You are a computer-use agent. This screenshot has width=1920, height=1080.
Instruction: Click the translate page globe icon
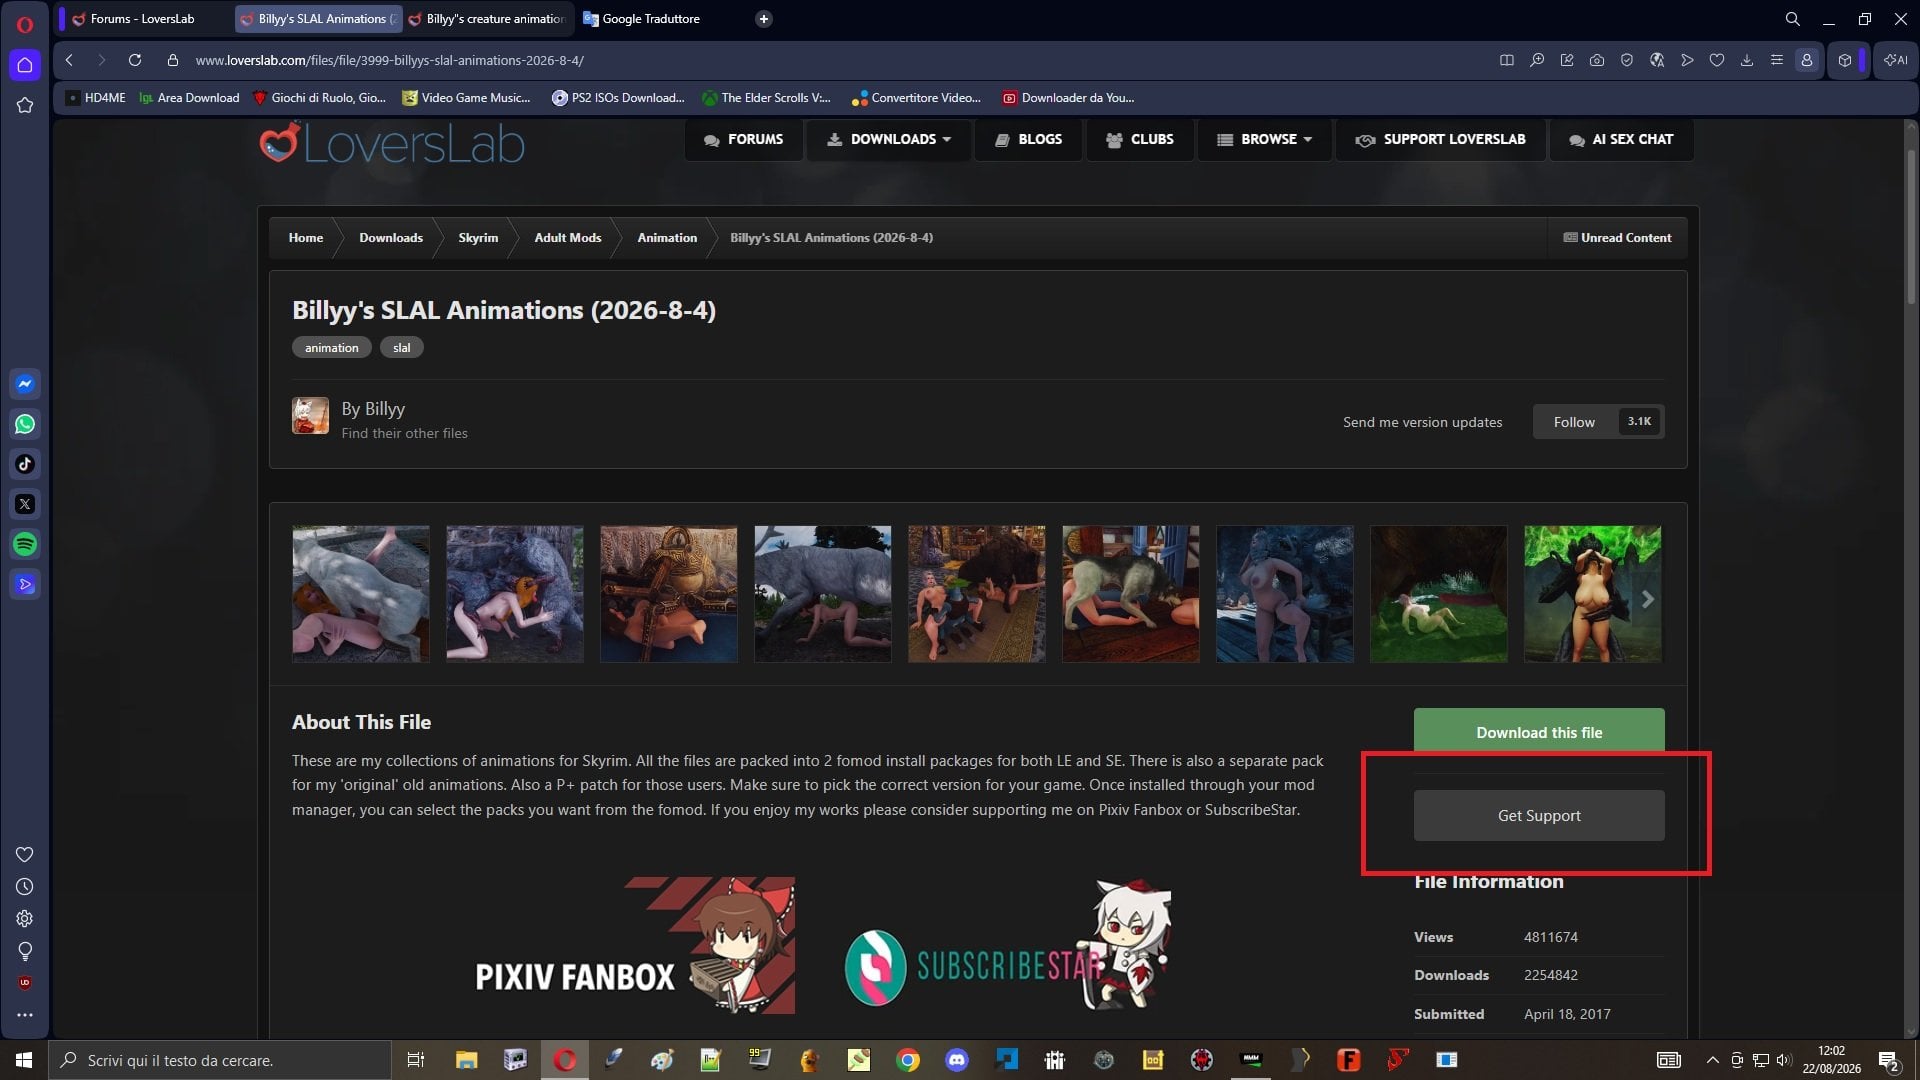1657,60
